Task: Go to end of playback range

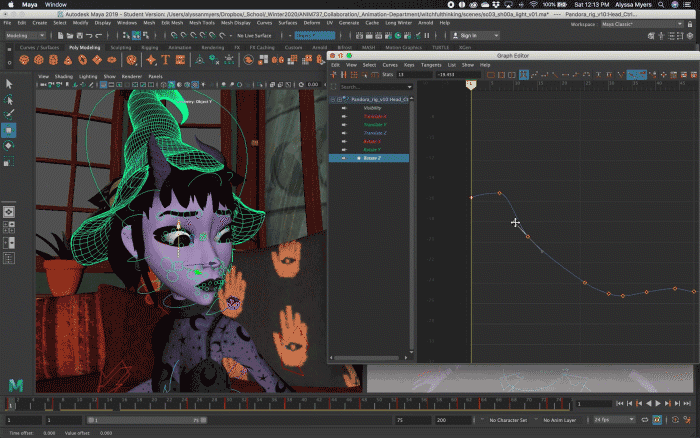Action: (687, 404)
